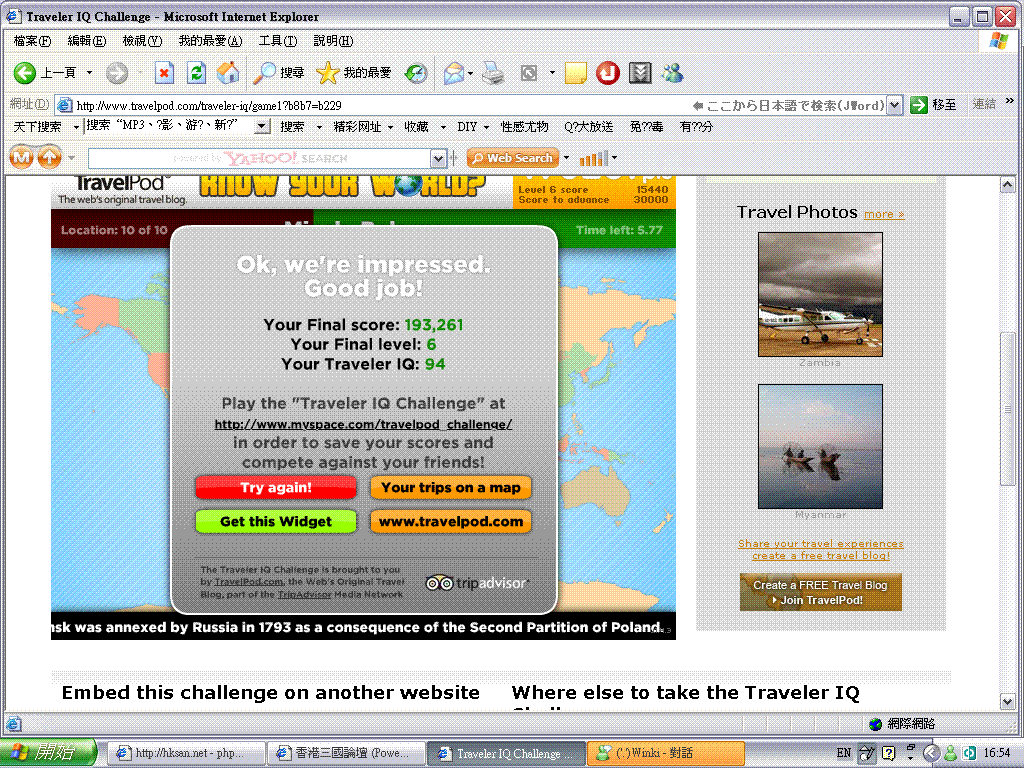
Task: Open the 編輯(E) menu
Action: 87,41
